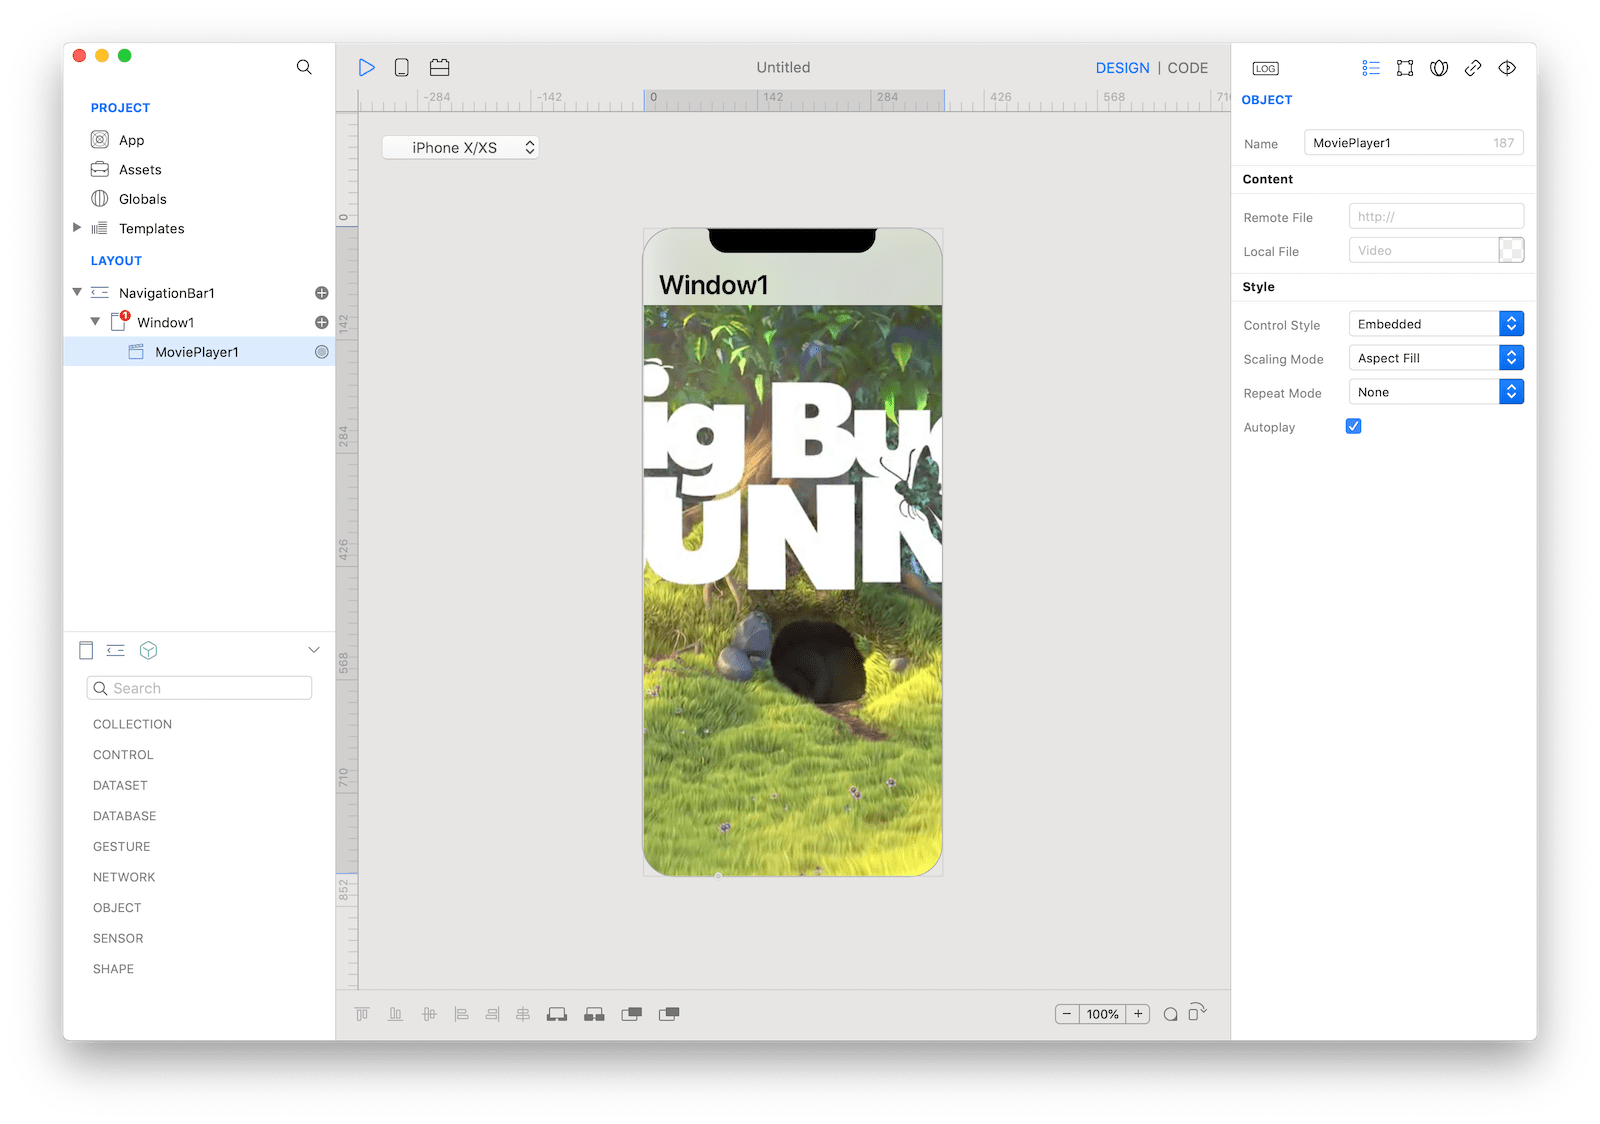Screen dimensions: 1600x1124
Task: Open the NETWORK category
Action: 124,877
